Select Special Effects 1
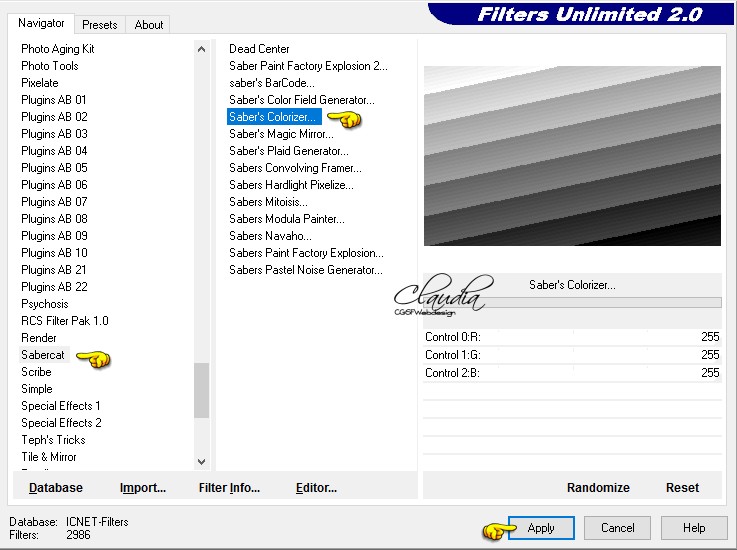Viewport: 737px width, 550px height. (61, 406)
